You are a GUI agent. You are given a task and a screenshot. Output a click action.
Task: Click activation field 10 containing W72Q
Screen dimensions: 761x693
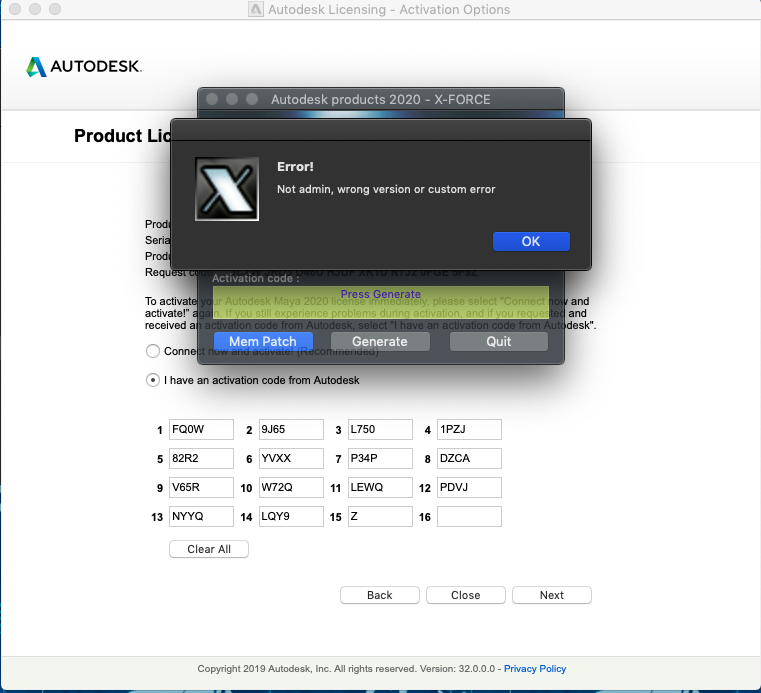291,488
